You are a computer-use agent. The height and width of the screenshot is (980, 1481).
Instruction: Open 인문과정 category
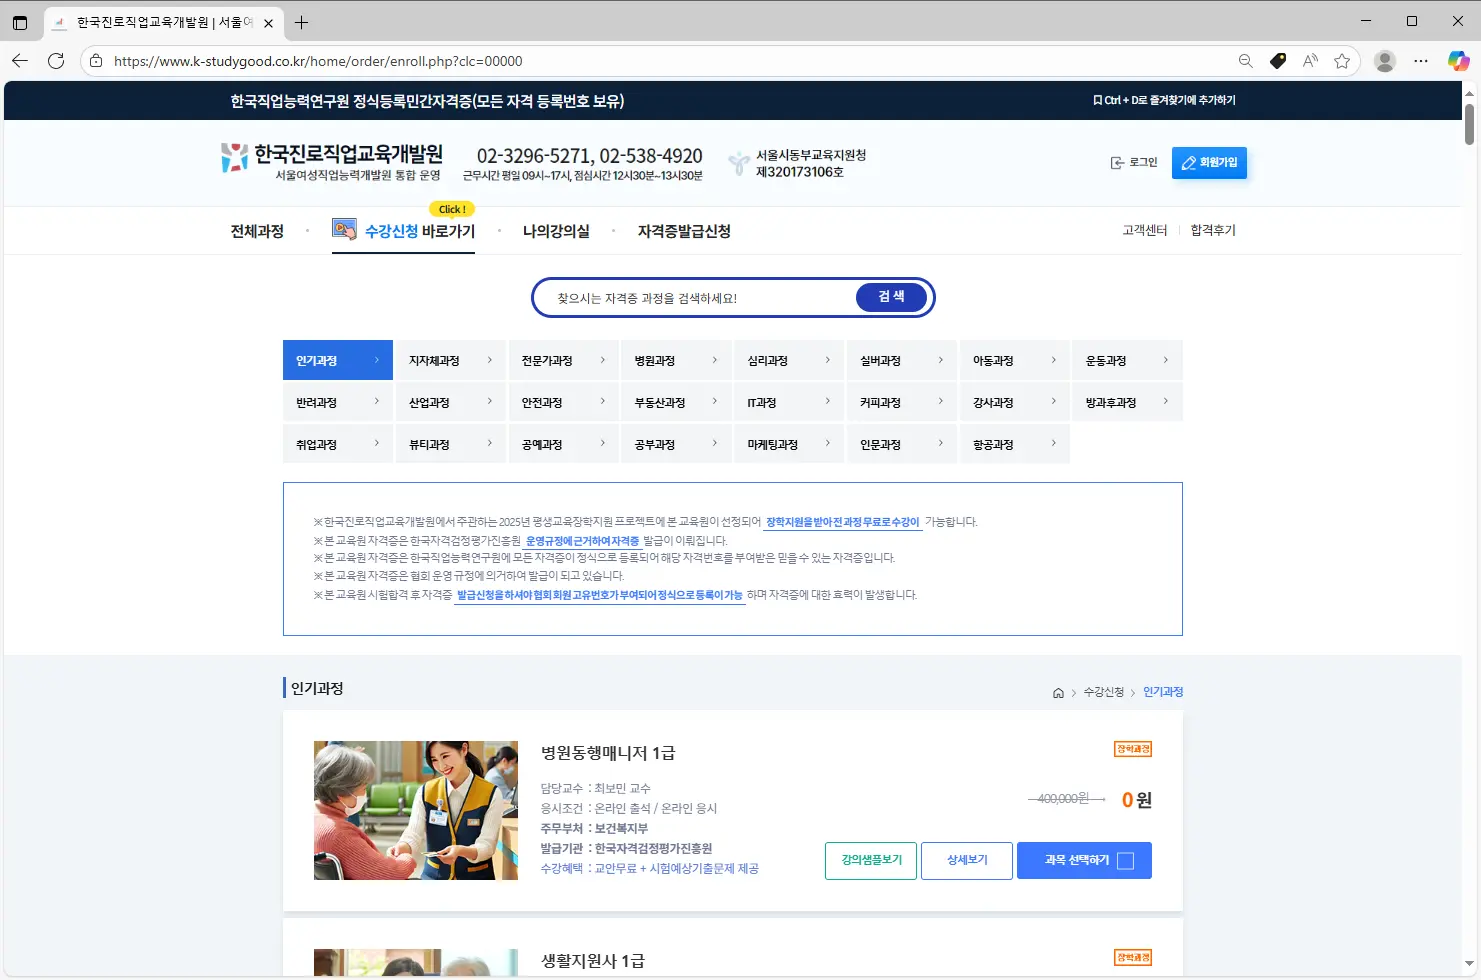pyautogui.click(x=902, y=444)
